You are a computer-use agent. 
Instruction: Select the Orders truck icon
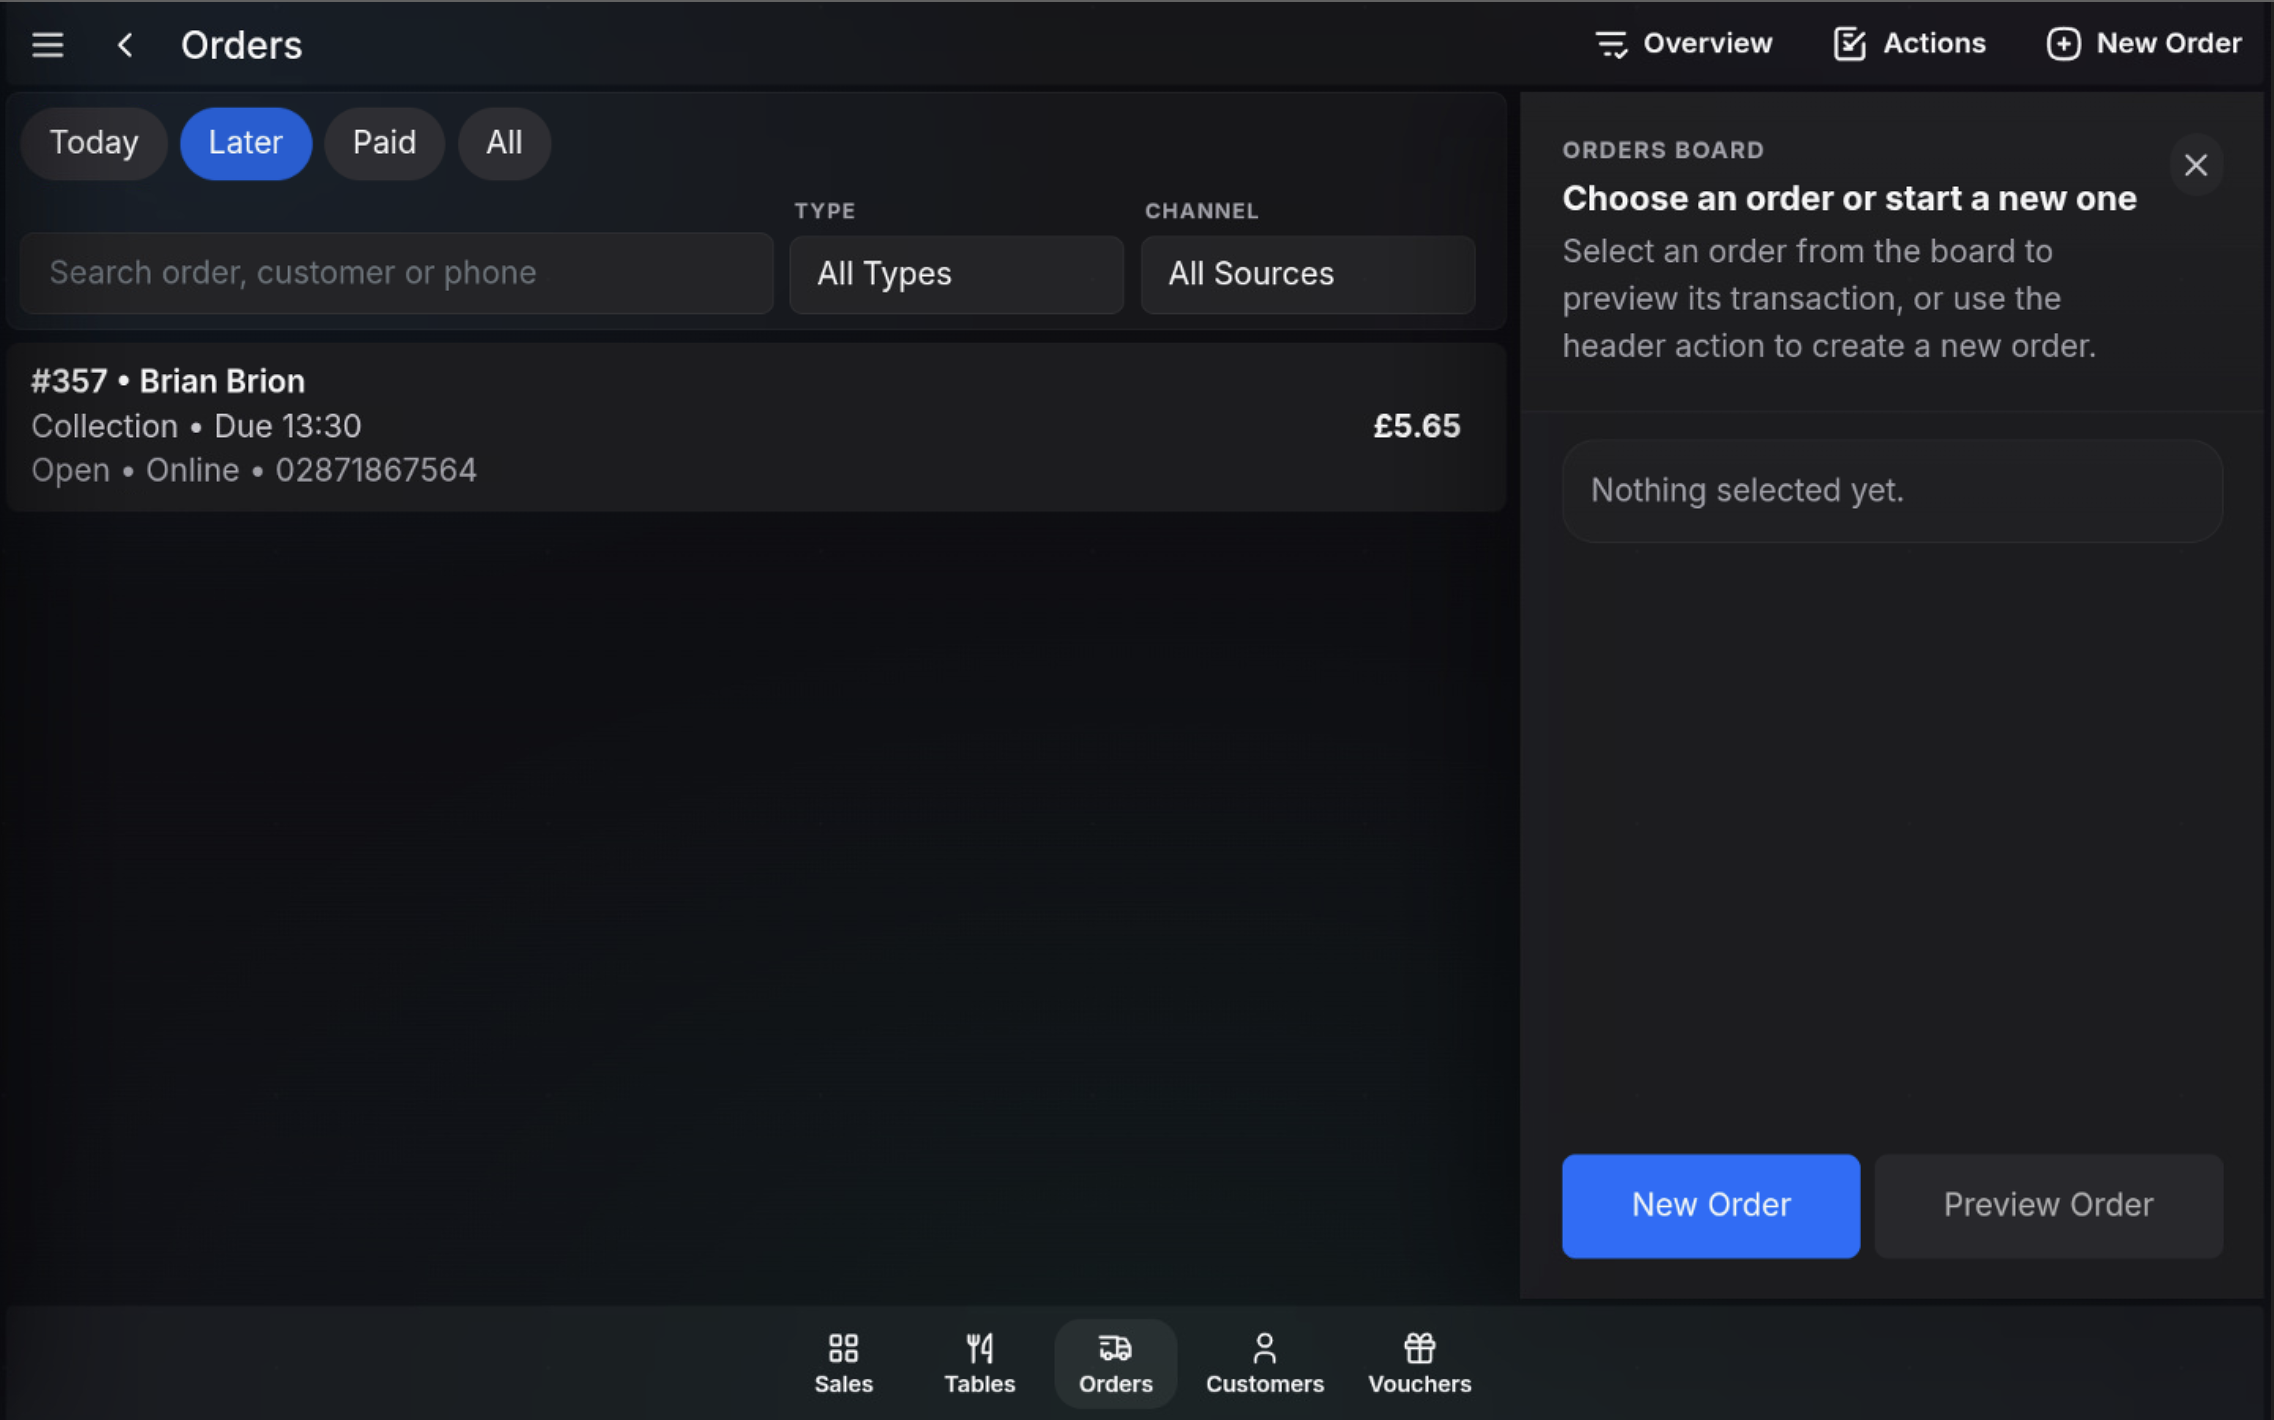pos(1115,1348)
